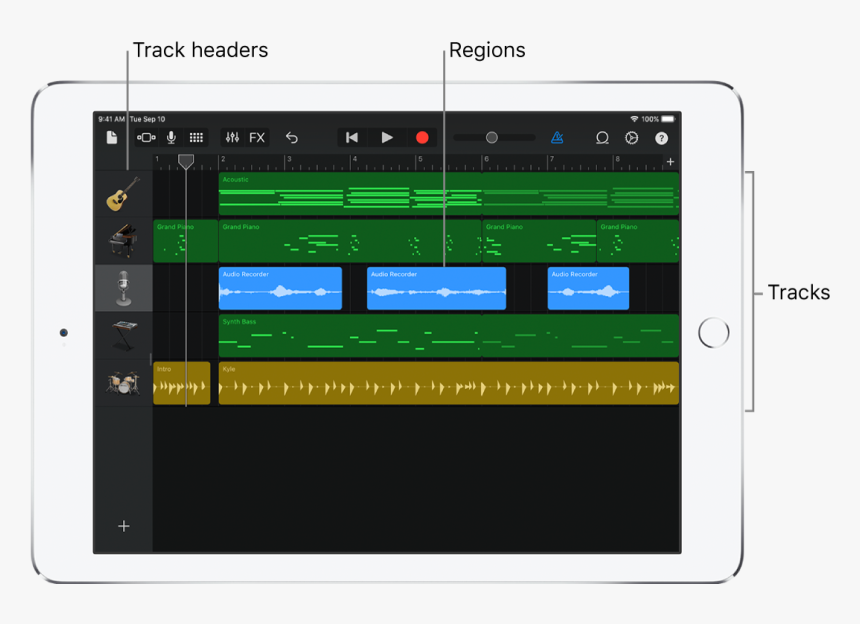Select the drum kit track icon
The image size is (860, 624).
(x=122, y=382)
